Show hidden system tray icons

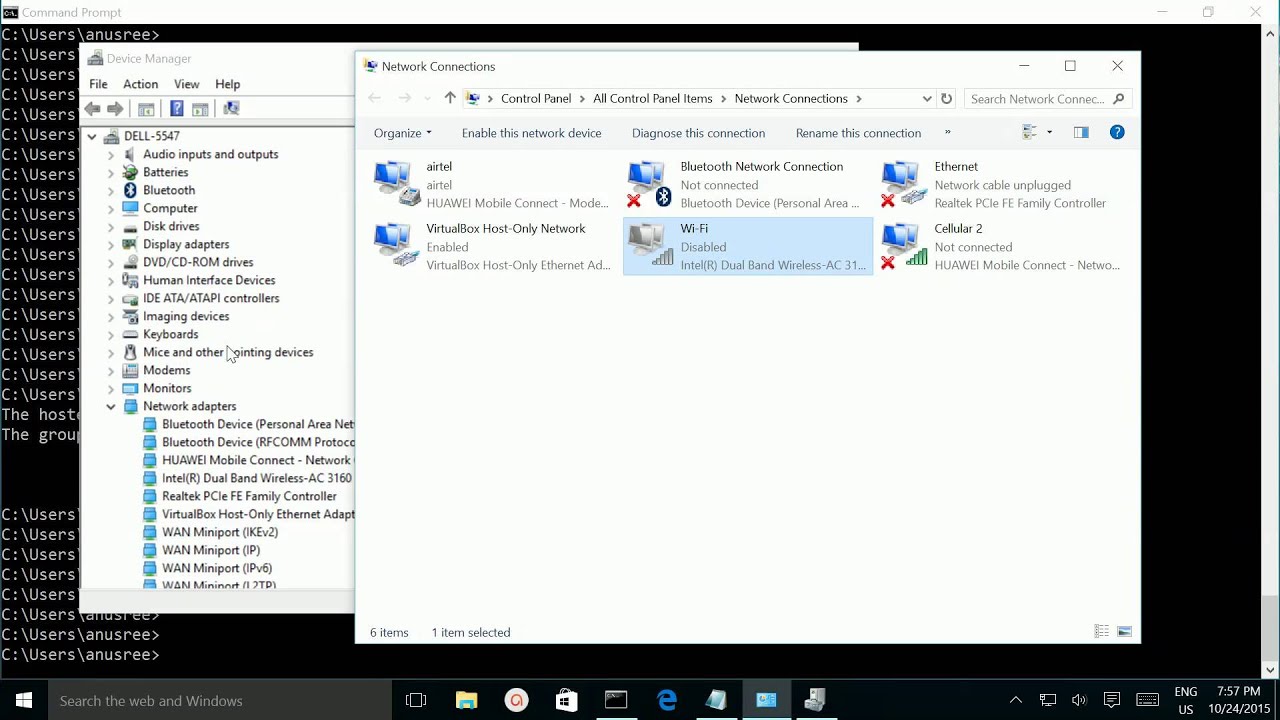pyautogui.click(x=1015, y=700)
